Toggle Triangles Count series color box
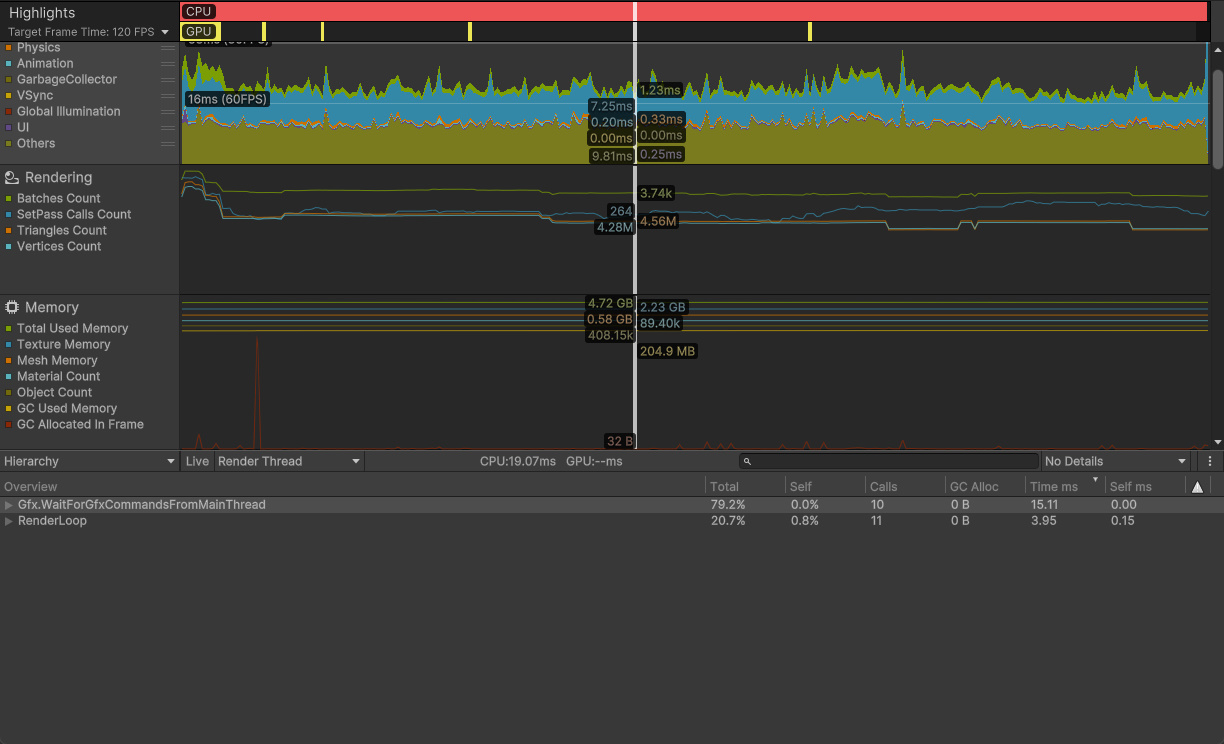Image resolution: width=1224 pixels, height=744 pixels. pyautogui.click(x=9, y=231)
